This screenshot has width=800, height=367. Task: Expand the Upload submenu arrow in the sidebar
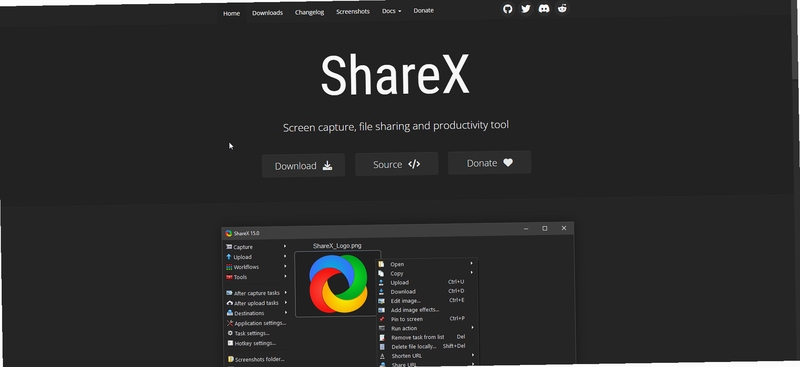pos(285,256)
